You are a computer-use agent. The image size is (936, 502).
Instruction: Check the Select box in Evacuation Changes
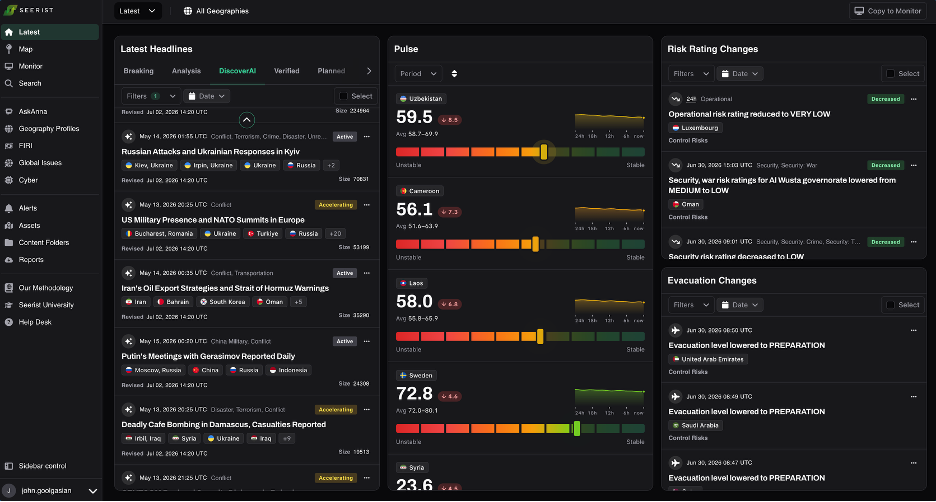point(890,305)
